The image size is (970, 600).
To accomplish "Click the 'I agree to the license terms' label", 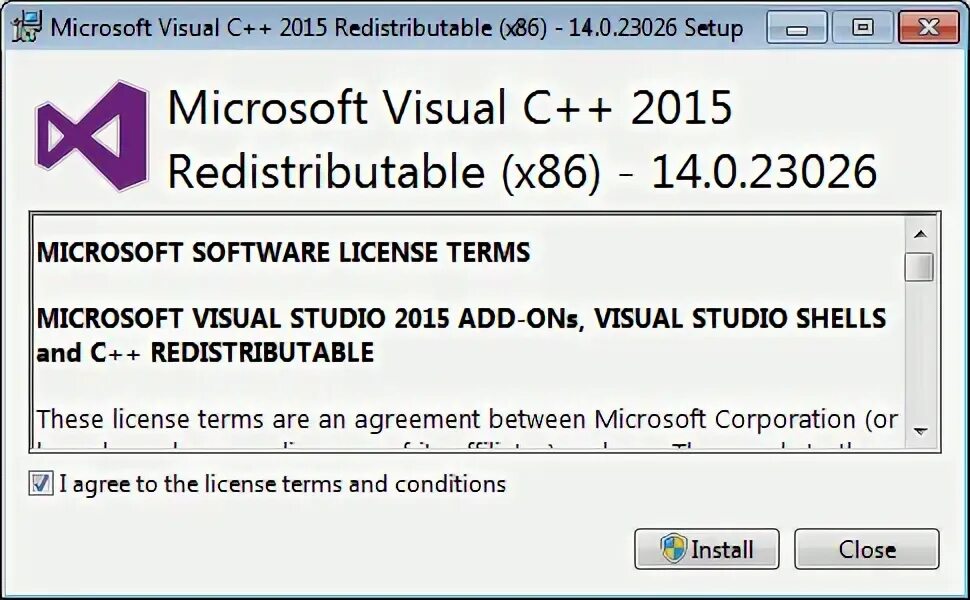I will point(282,484).
